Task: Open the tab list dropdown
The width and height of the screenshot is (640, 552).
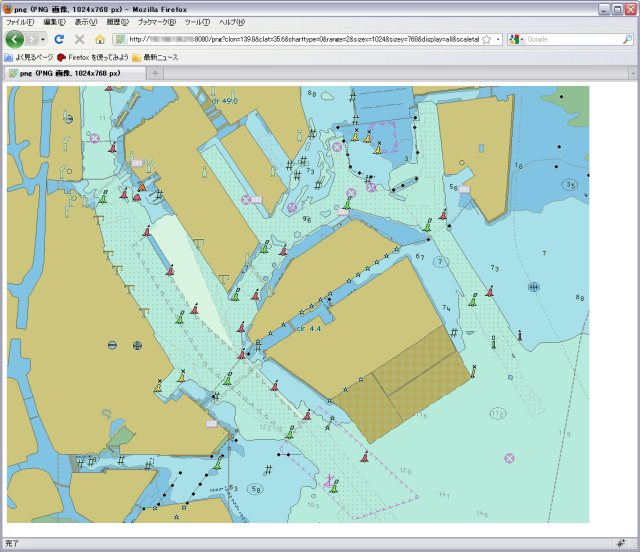Action: [632, 73]
